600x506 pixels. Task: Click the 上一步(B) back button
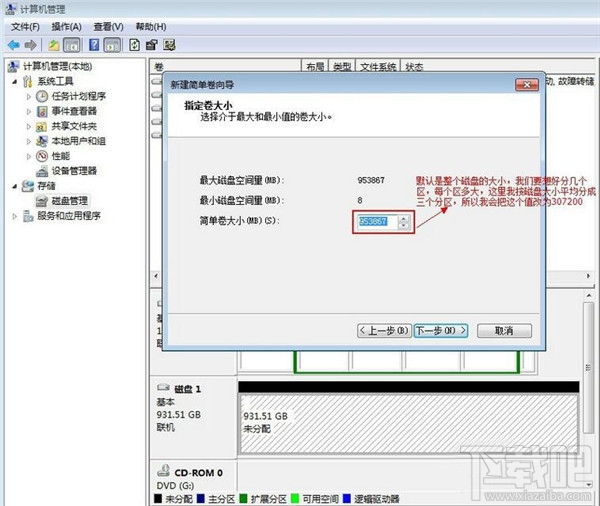point(384,331)
